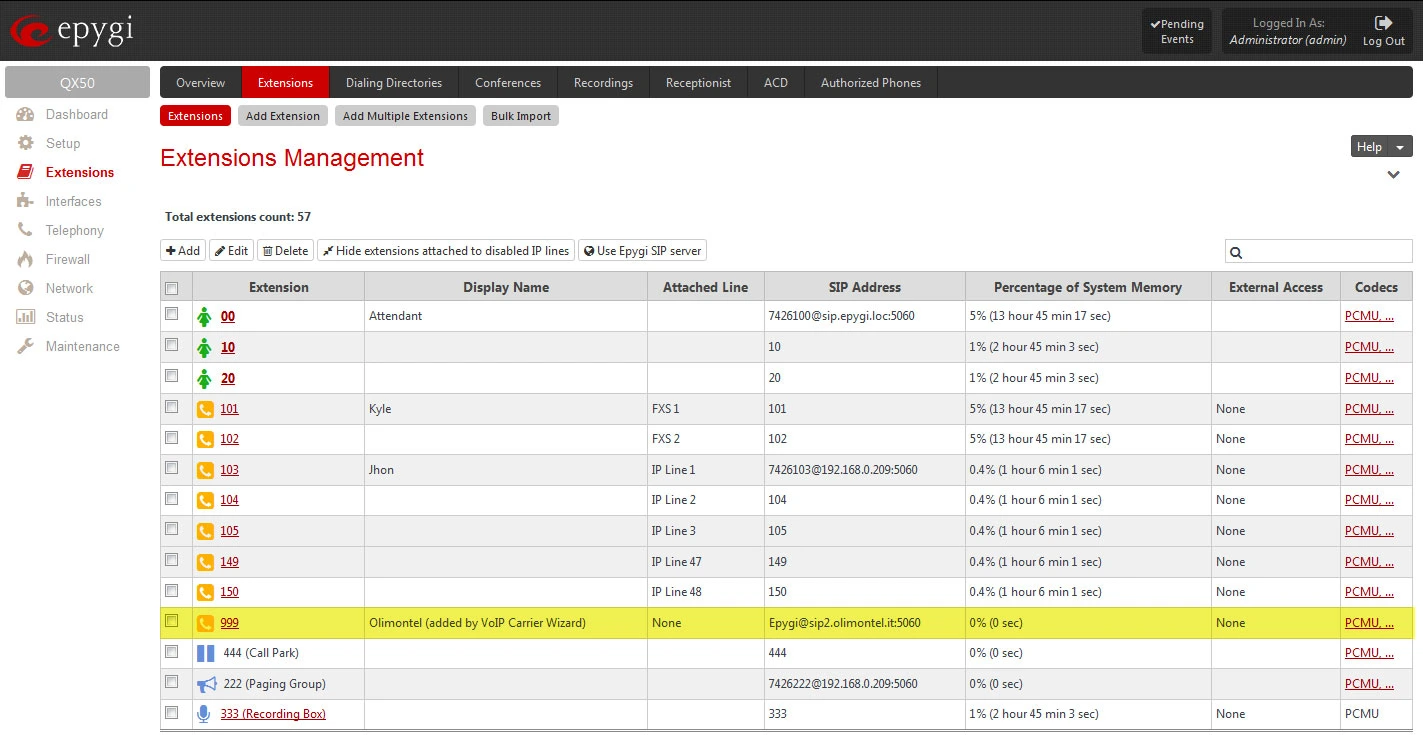Screen dimensions: 1423x735
Task: Click the Recording Box microphone icon
Action: point(204,714)
